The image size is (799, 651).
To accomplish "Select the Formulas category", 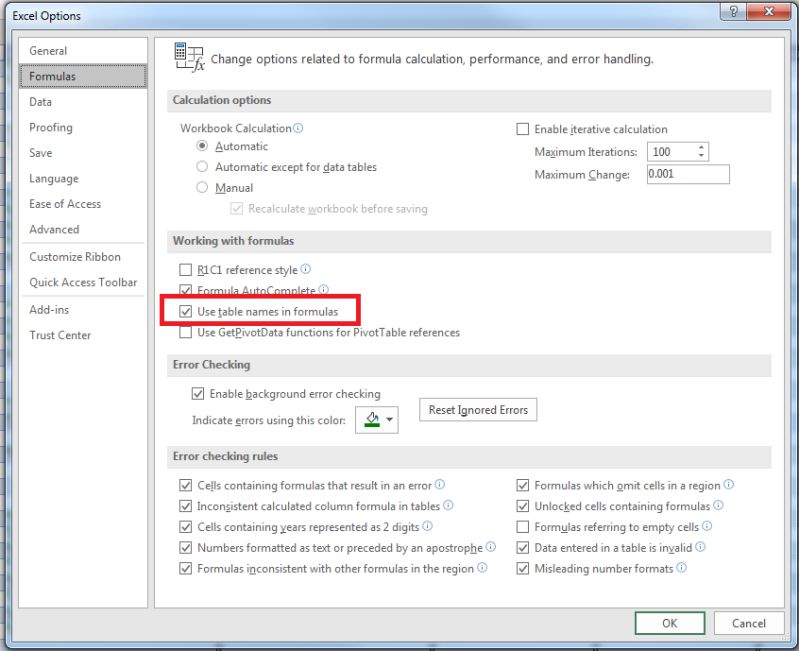I will (83, 76).
